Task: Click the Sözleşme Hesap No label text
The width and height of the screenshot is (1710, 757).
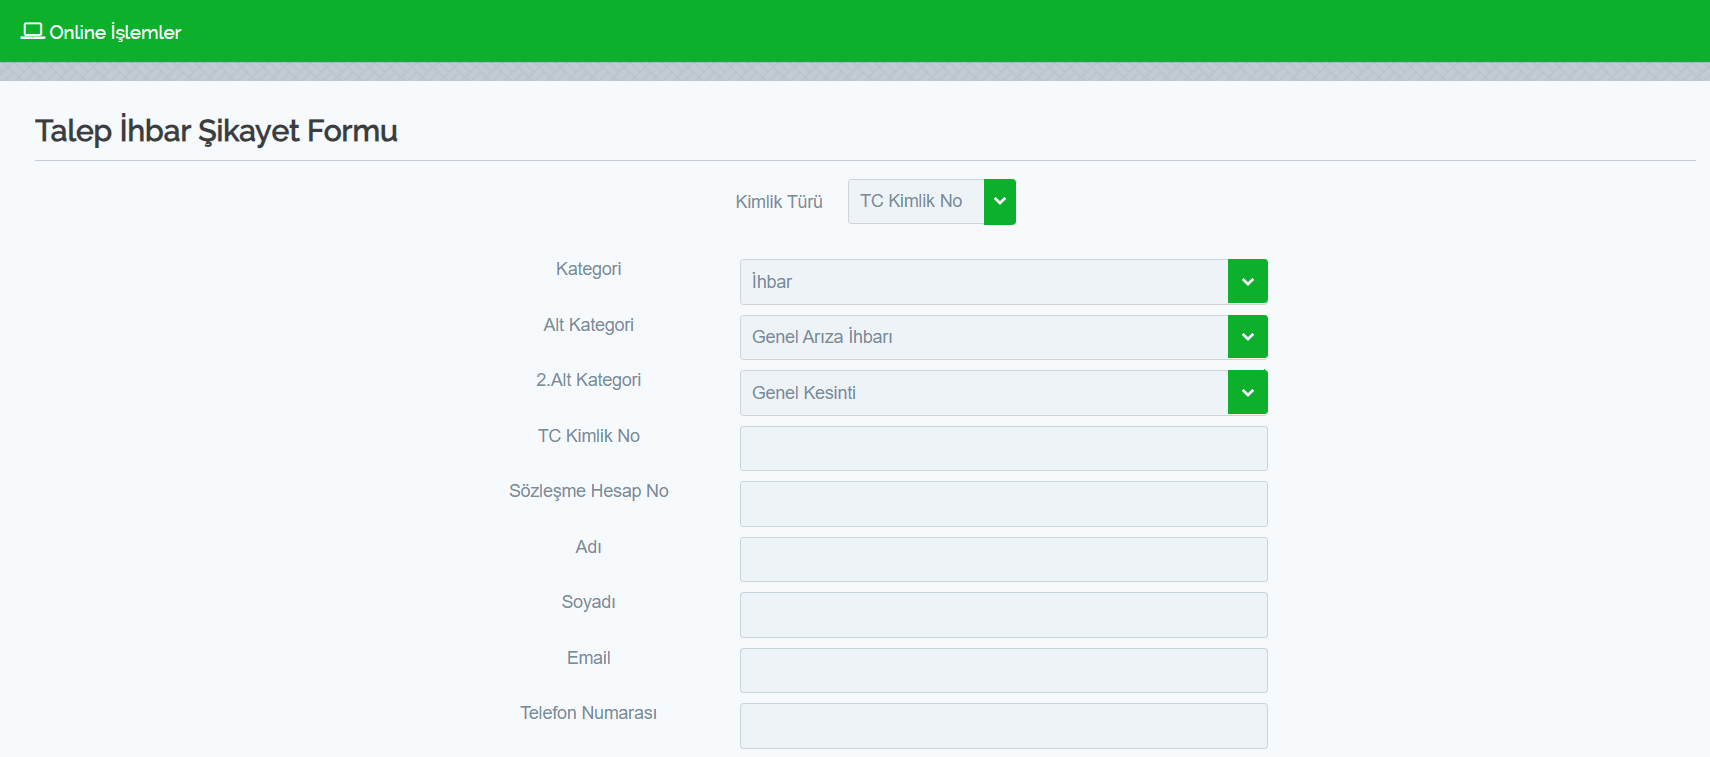Action: coord(588,491)
